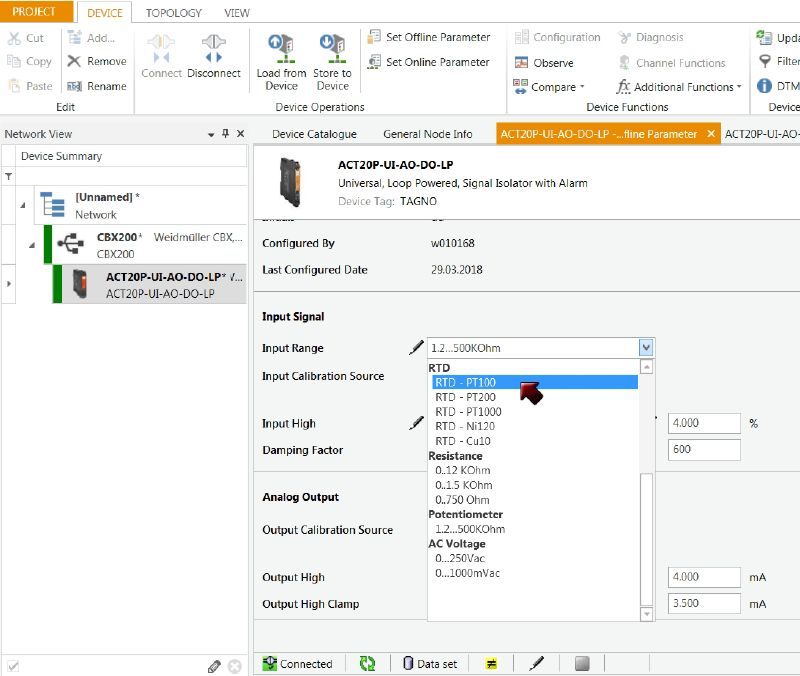Collapse the CBX200 tree node
Image resolution: width=800 pixels, height=676 pixels.
tap(31, 245)
